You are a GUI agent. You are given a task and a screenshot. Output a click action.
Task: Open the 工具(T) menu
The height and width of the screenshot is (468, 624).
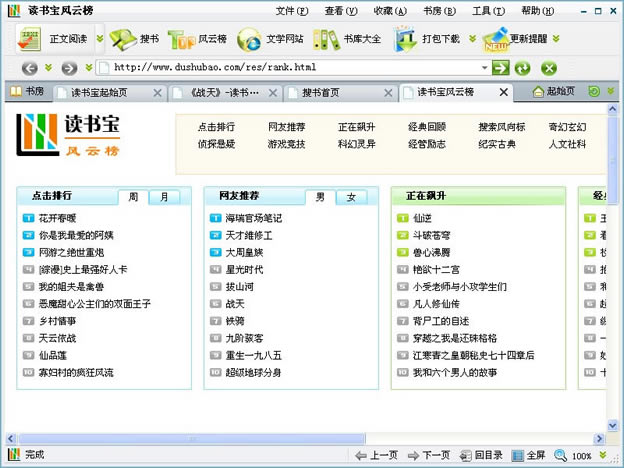click(489, 11)
